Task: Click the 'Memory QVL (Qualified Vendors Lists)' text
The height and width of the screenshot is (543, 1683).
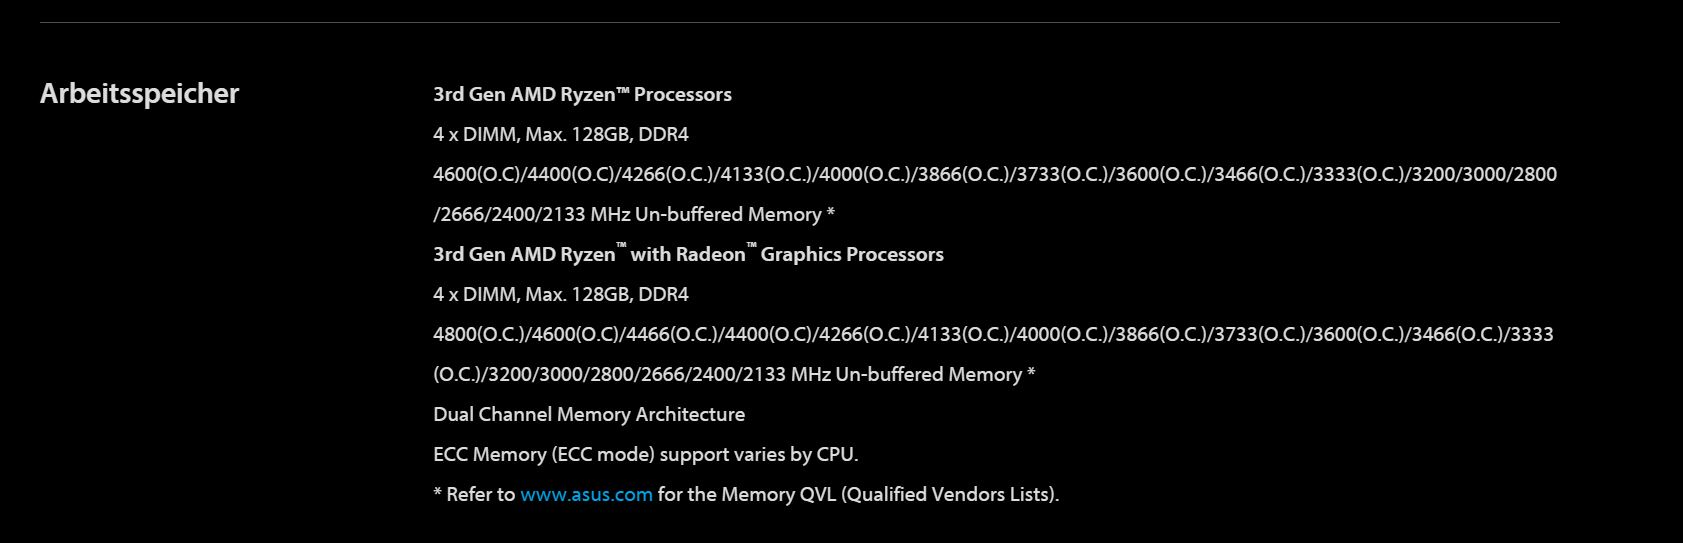Action: point(889,494)
